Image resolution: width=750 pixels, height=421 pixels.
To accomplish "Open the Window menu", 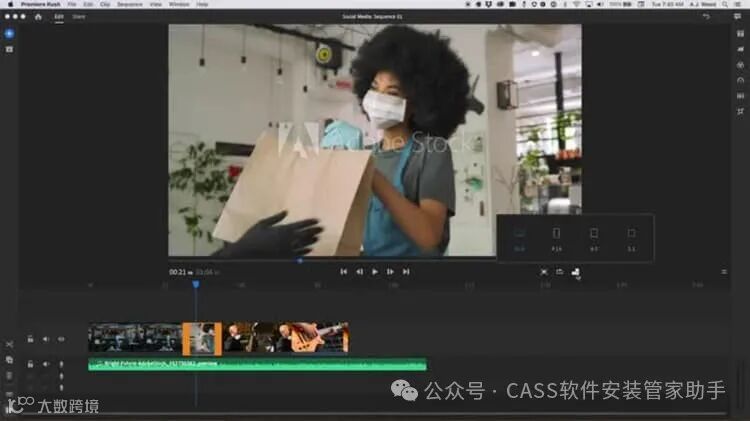I will pyautogui.click(x=179, y=4).
